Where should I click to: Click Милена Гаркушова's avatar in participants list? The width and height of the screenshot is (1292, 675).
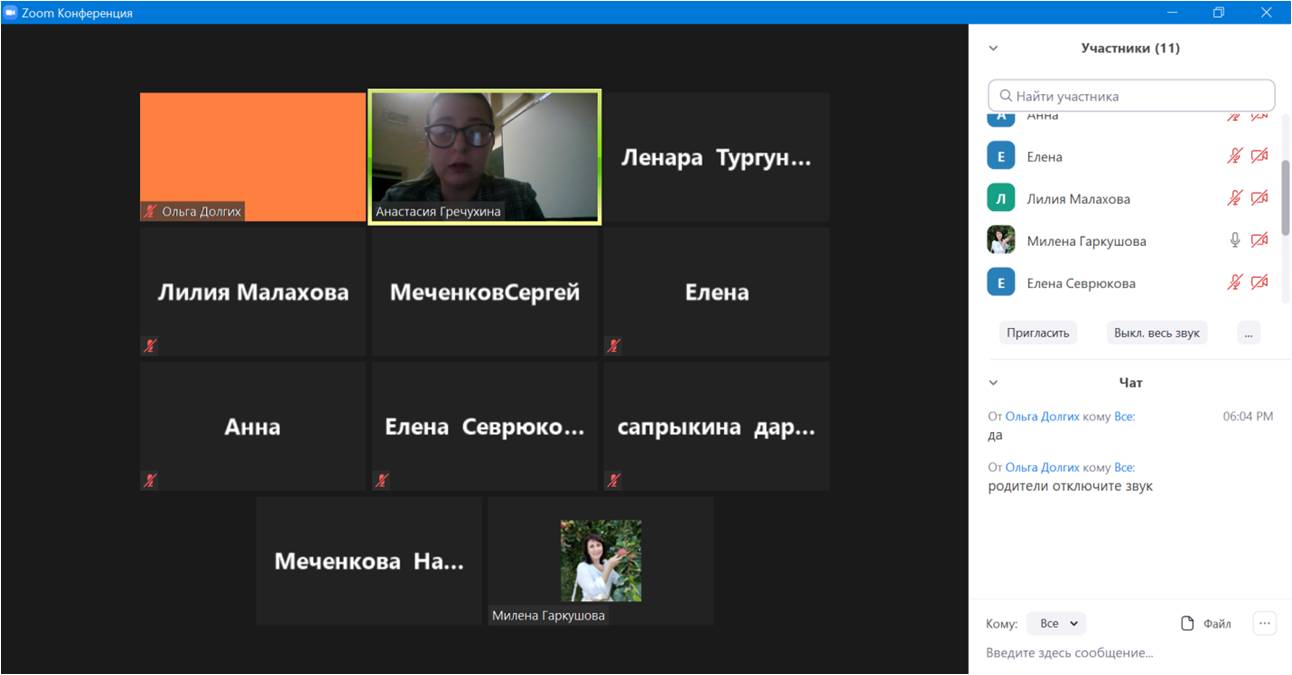(1001, 240)
